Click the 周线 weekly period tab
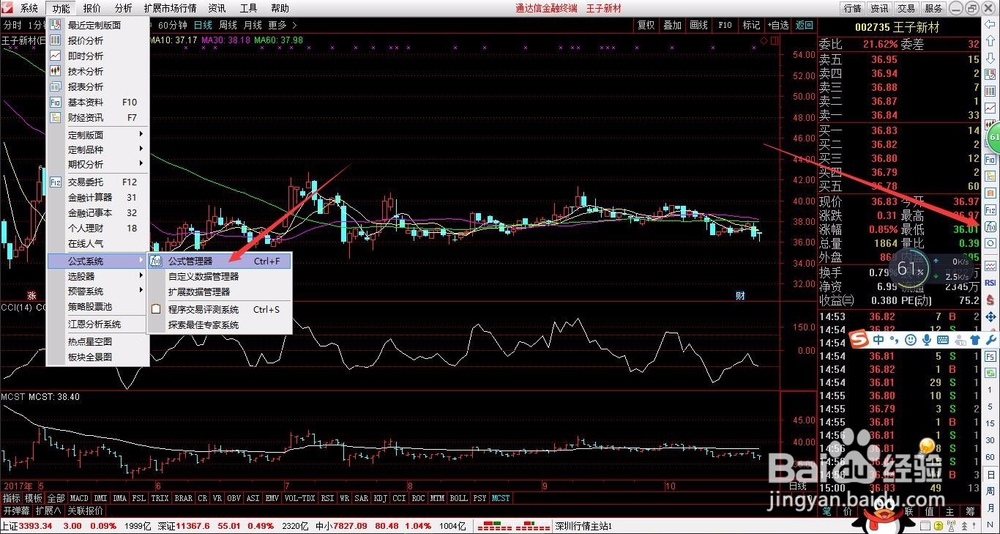The image size is (1000, 534). click(x=228, y=25)
